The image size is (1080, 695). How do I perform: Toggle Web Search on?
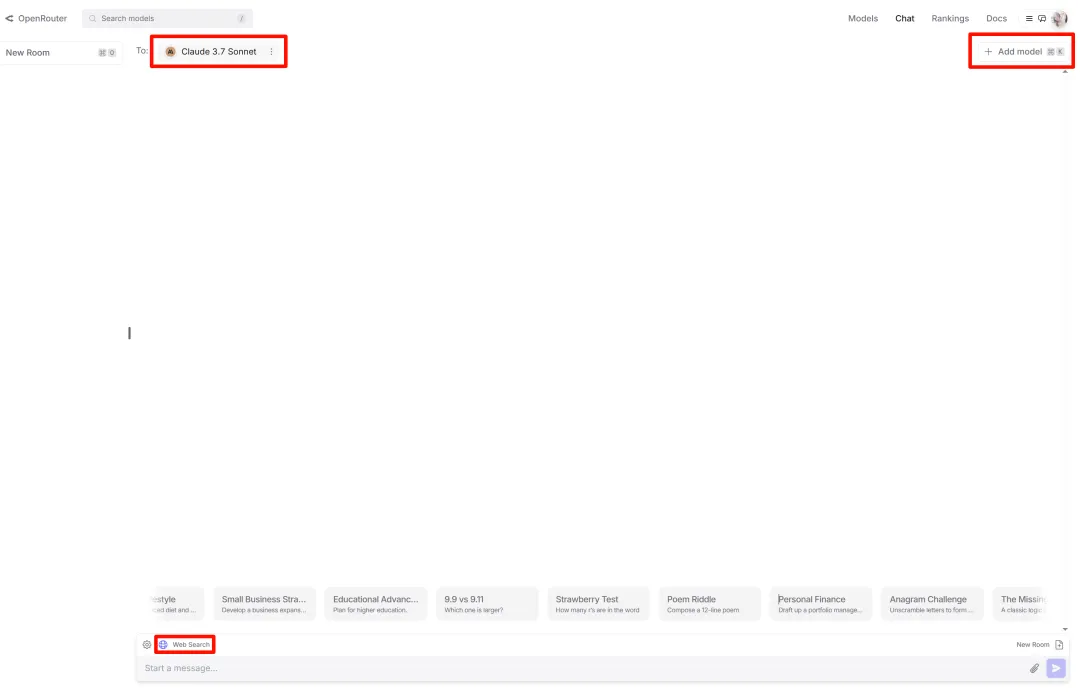click(x=185, y=645)
